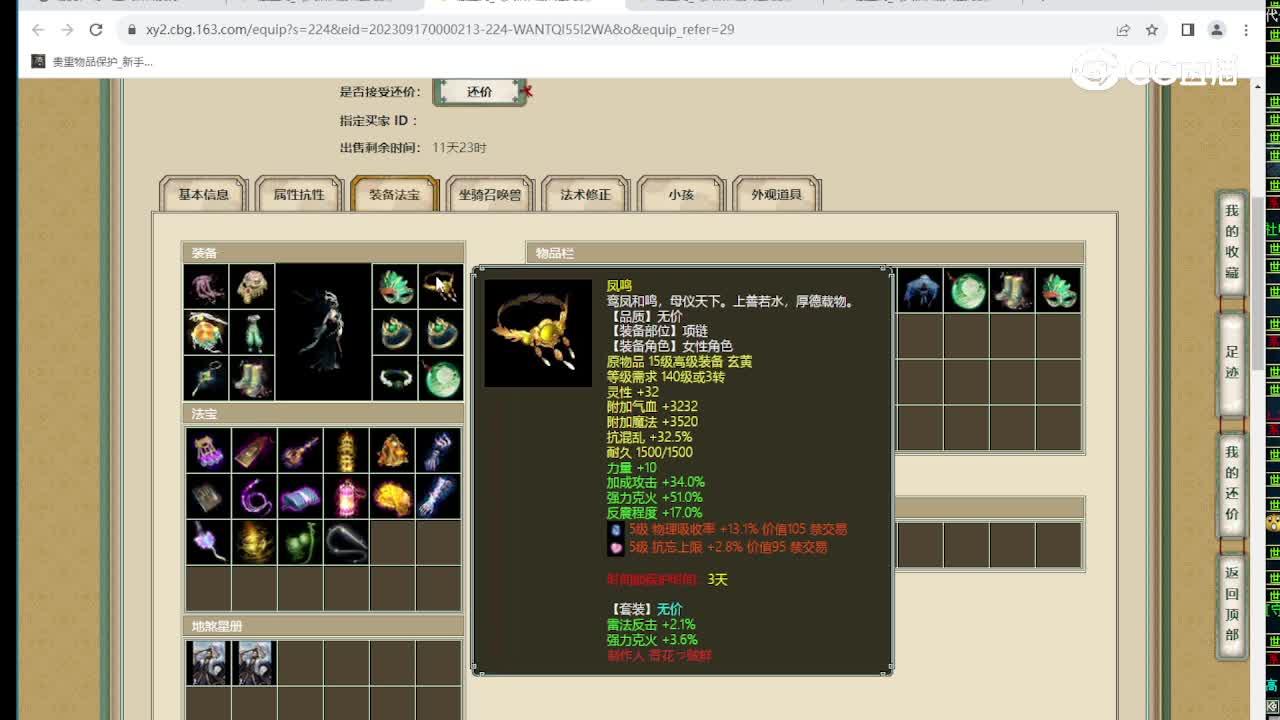Select the purple whip magic treasure icon
The height and width of the screenshot is (720, 1280).
[x=254, y=497]
